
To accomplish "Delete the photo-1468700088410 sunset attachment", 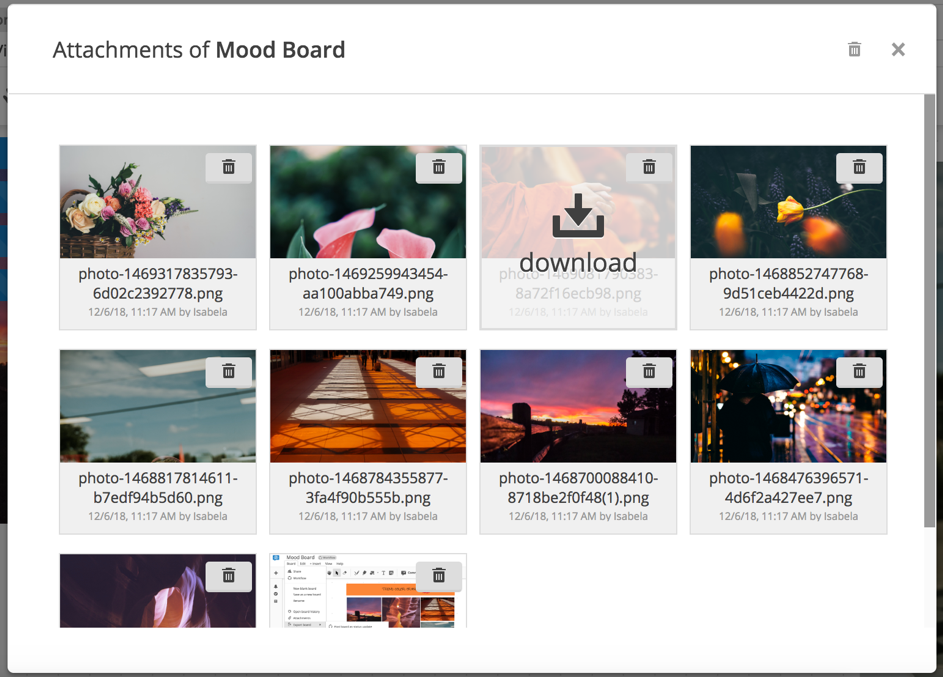I will (649, 371).
